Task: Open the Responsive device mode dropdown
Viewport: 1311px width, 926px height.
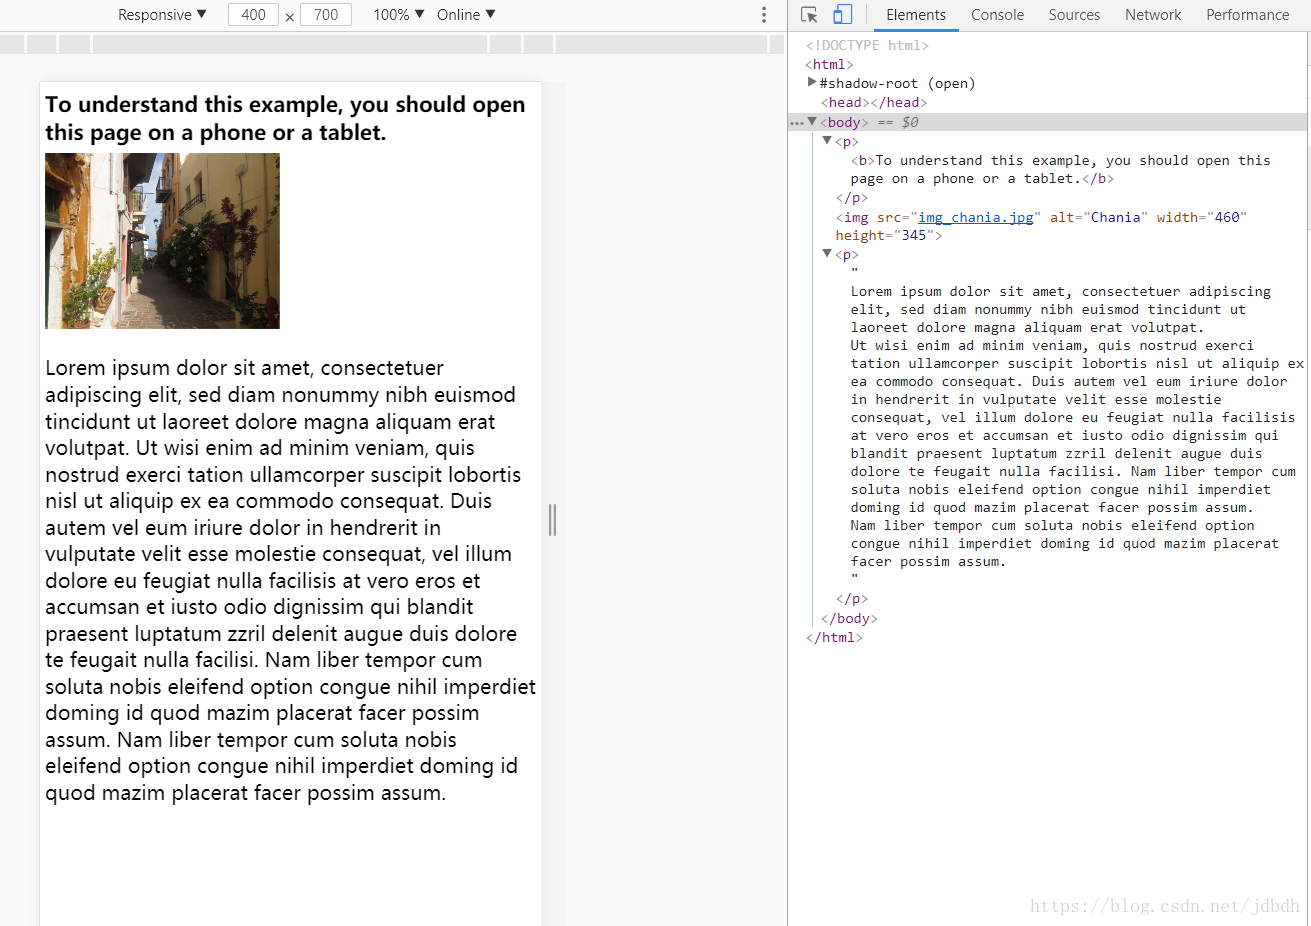Action: coord(161,14)
